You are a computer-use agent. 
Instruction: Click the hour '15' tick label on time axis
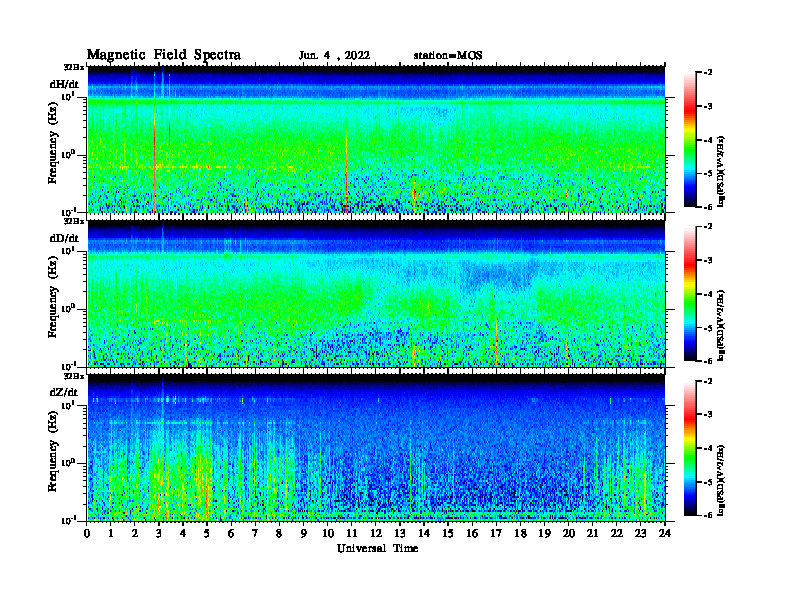tap(448, 533)
